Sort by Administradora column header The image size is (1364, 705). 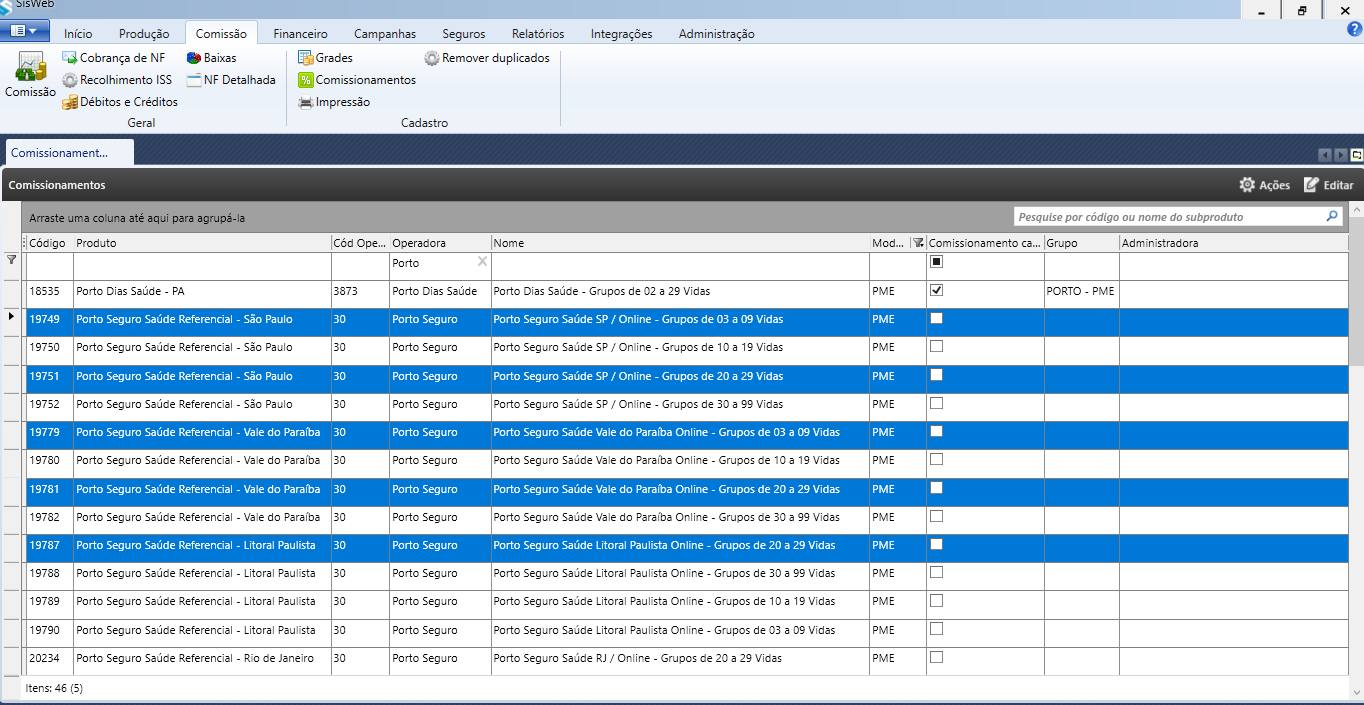coord(1233,243)
